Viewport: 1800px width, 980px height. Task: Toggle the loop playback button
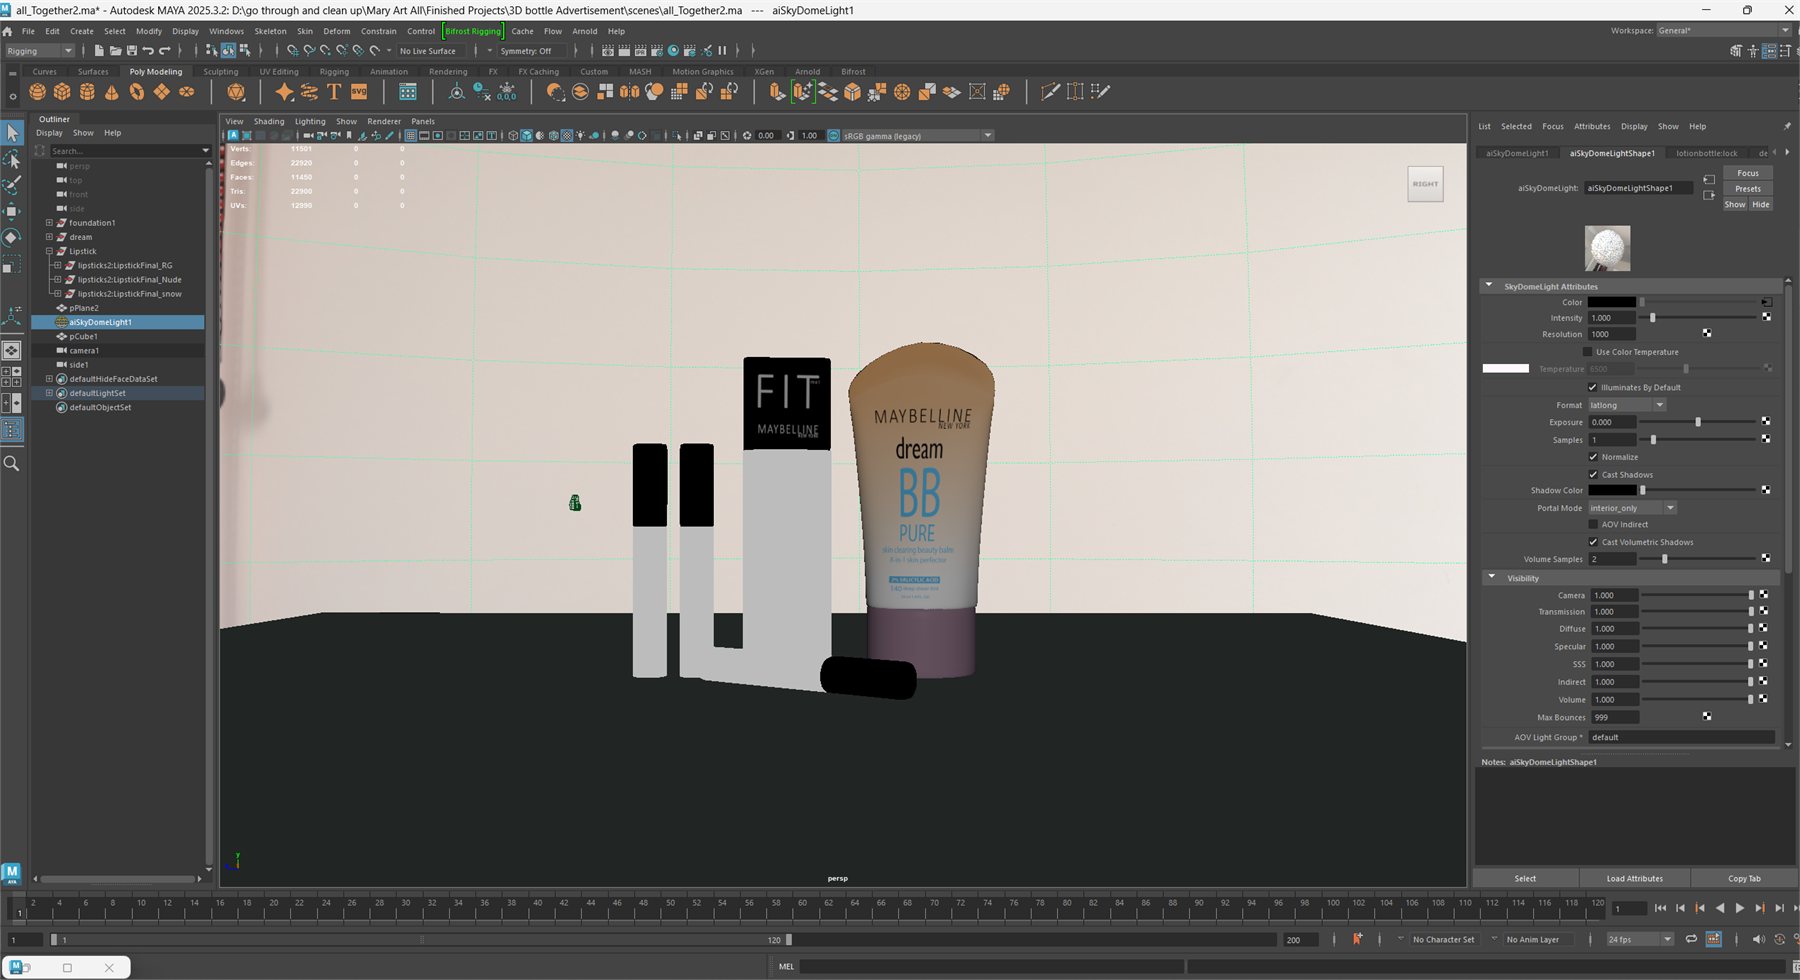pos(1691,939)
